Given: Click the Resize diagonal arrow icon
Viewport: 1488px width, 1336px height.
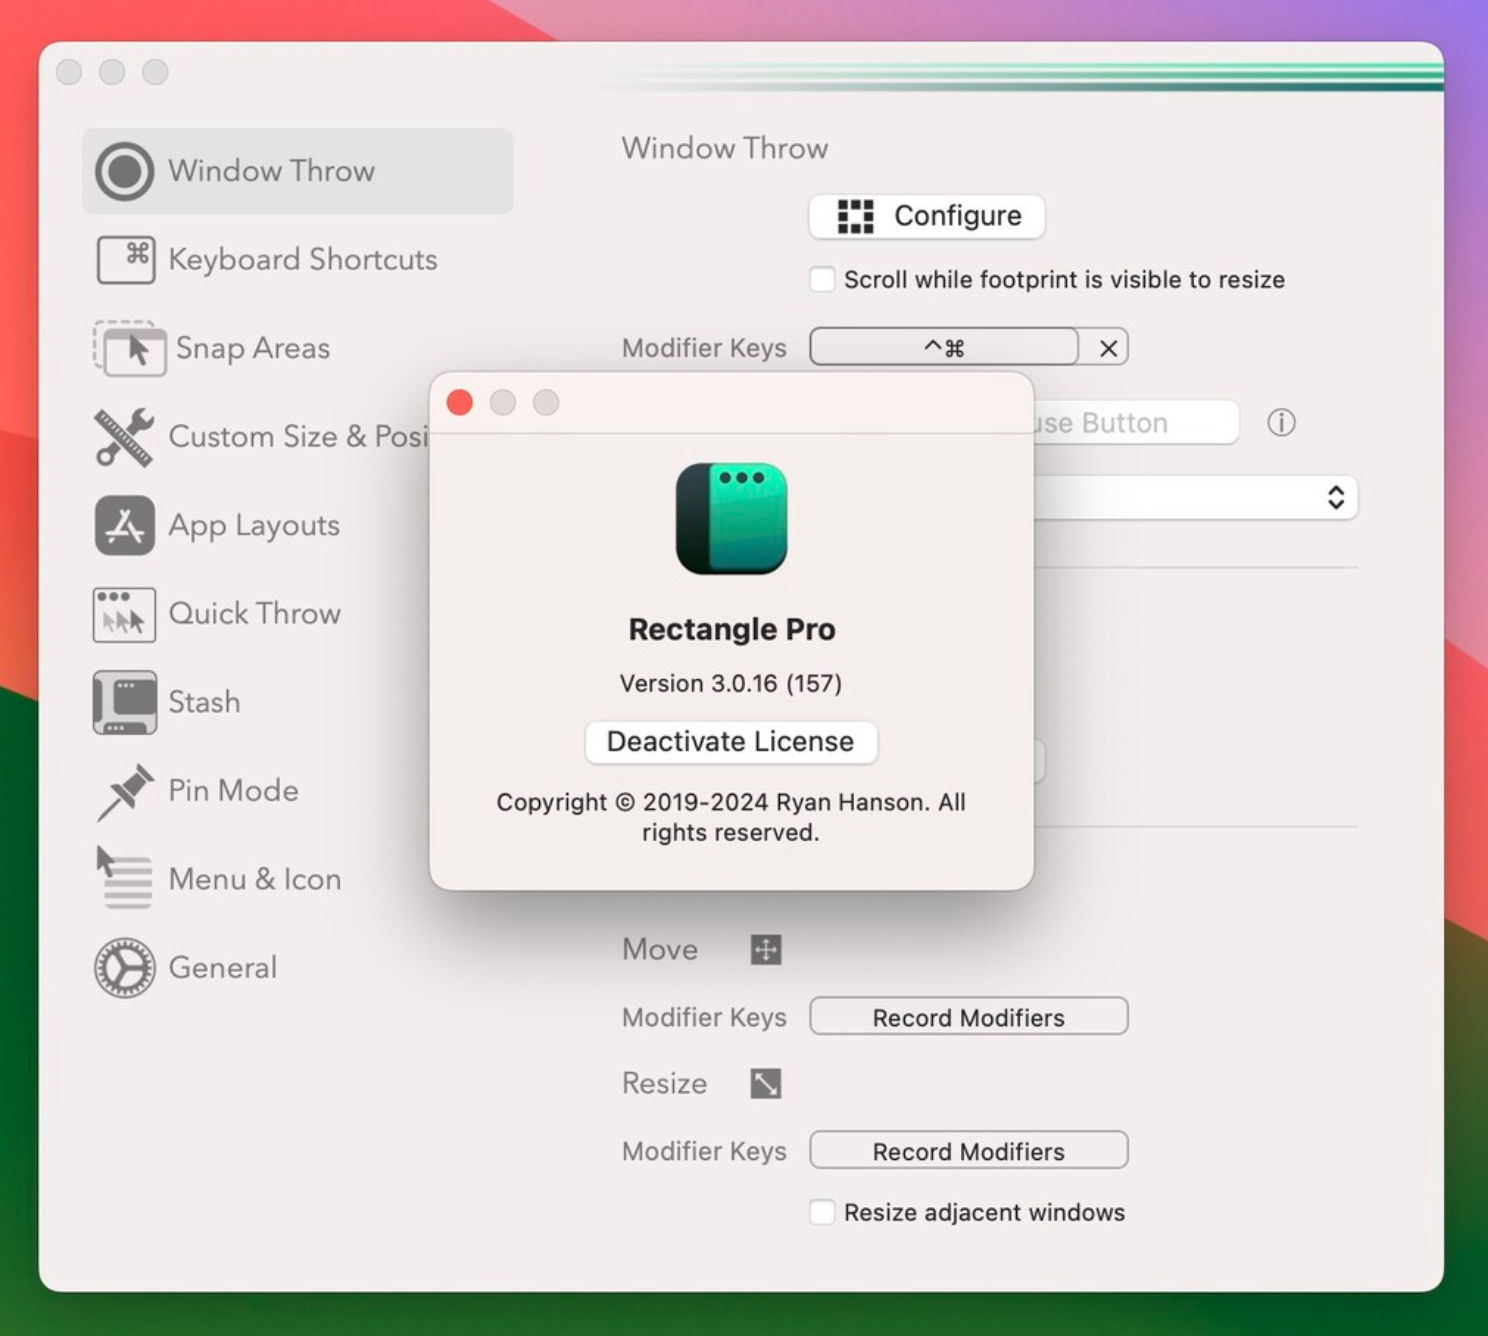Looking at the screenshot, I should pos(766,1083).
